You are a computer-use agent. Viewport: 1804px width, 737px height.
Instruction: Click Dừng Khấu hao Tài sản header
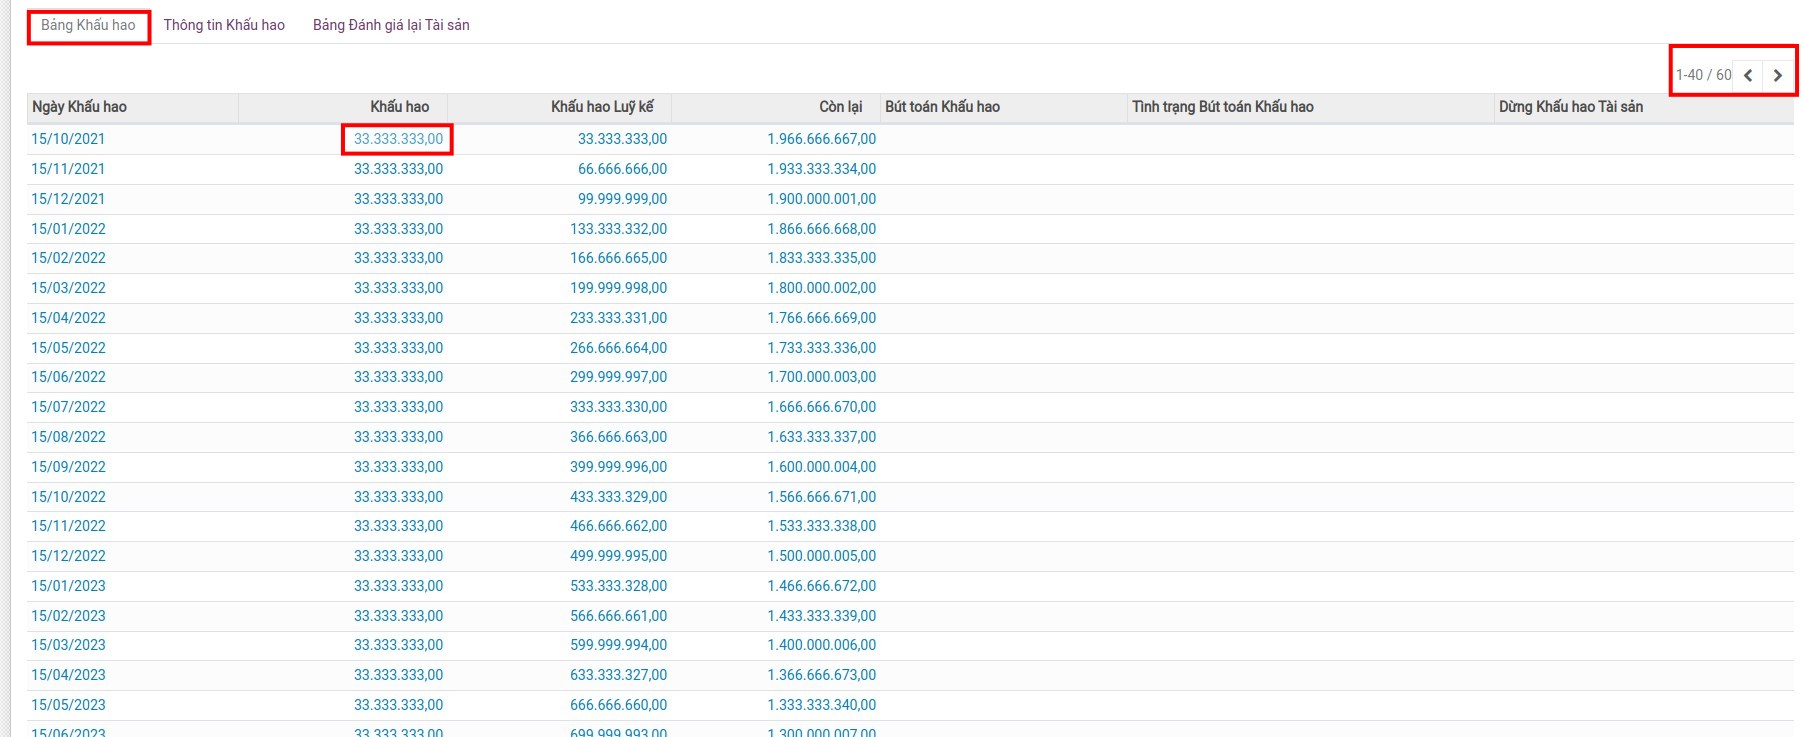1570,107
